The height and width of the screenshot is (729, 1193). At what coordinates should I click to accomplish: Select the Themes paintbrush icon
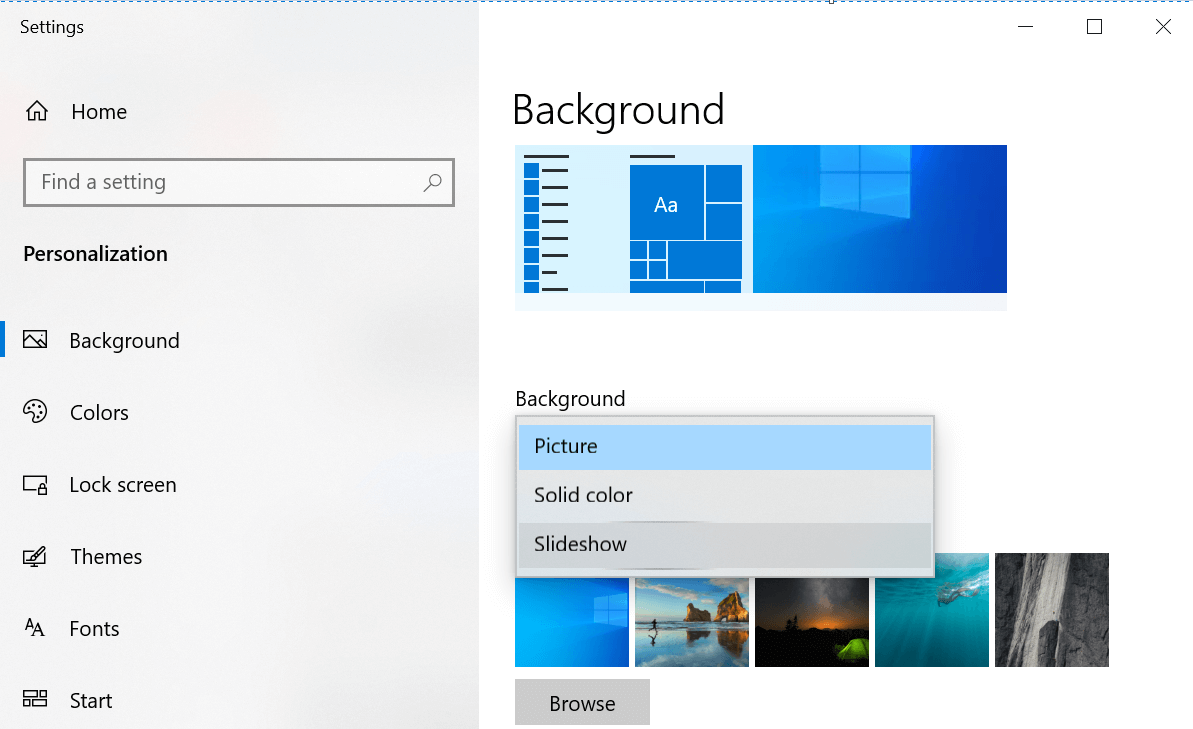pyautogui.click(x=36, y=556)
